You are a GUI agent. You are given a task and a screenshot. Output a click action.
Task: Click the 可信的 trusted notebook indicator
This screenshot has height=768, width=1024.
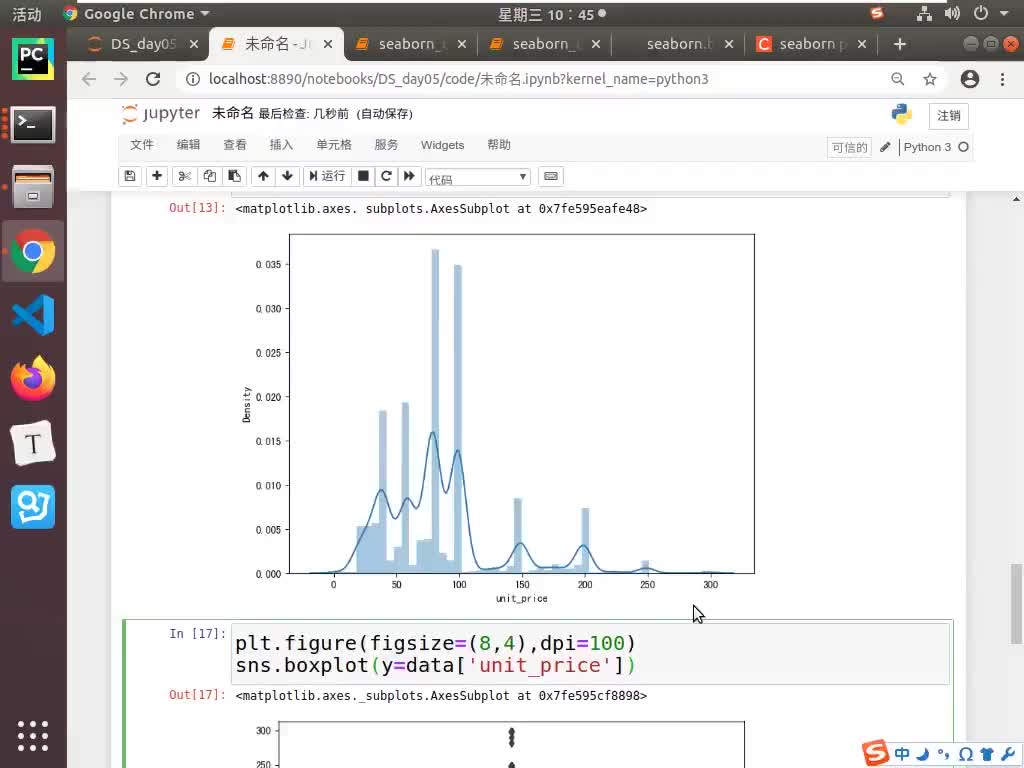pyautogui.click(x=849, y=148)
